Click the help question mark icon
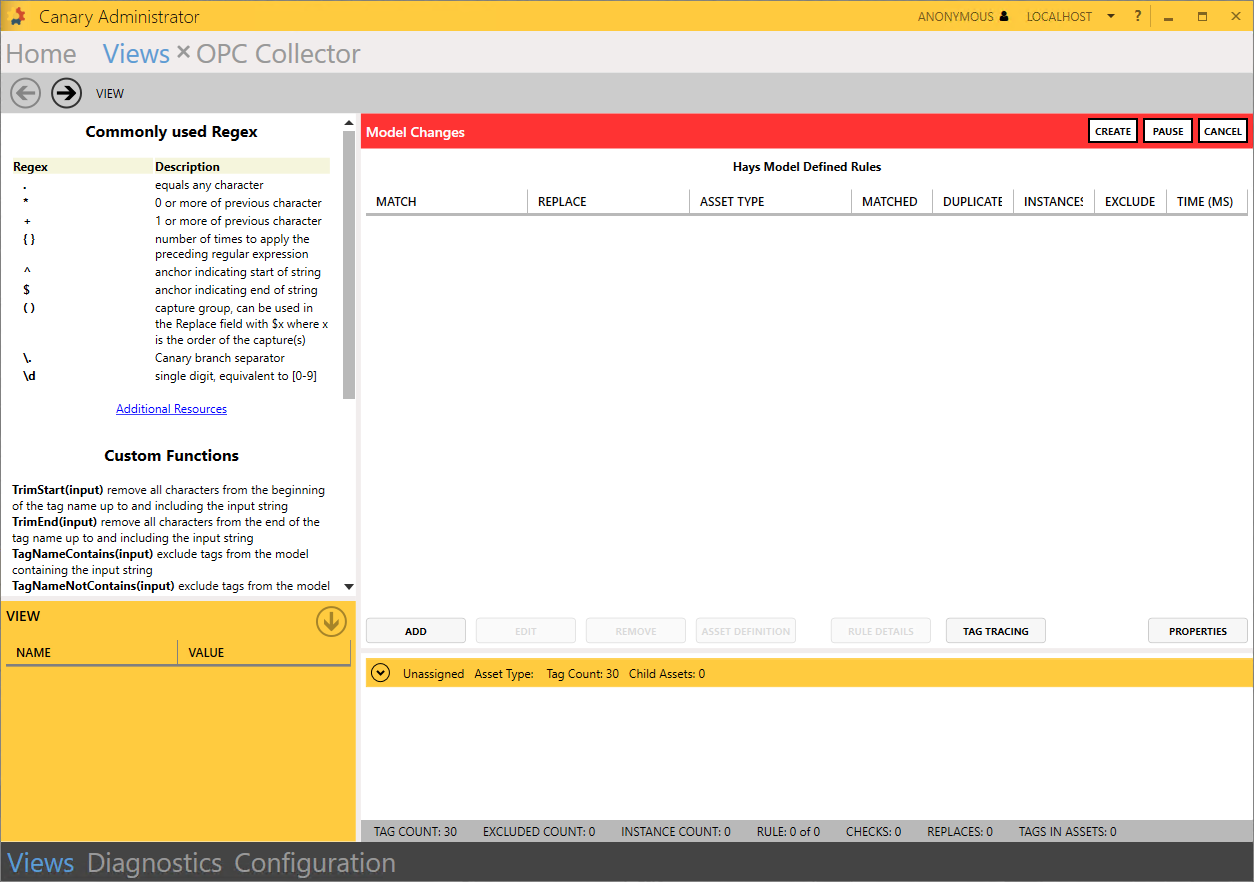This screenshot has height=882, width=1254. click(x=1138, y=16)
